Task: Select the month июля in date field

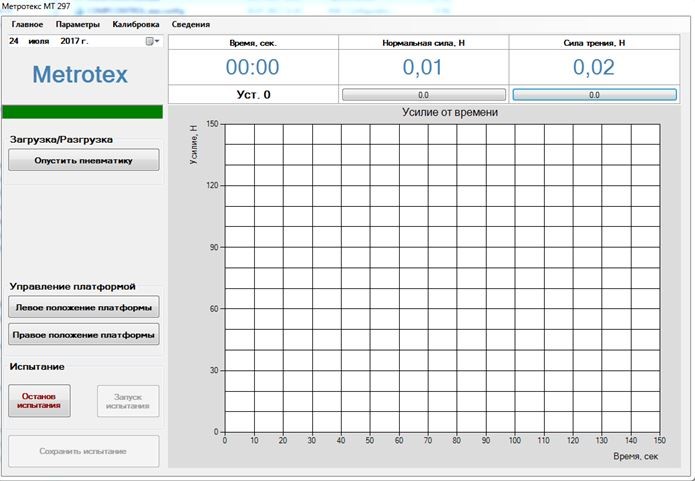Action: (x=39, y=41)
